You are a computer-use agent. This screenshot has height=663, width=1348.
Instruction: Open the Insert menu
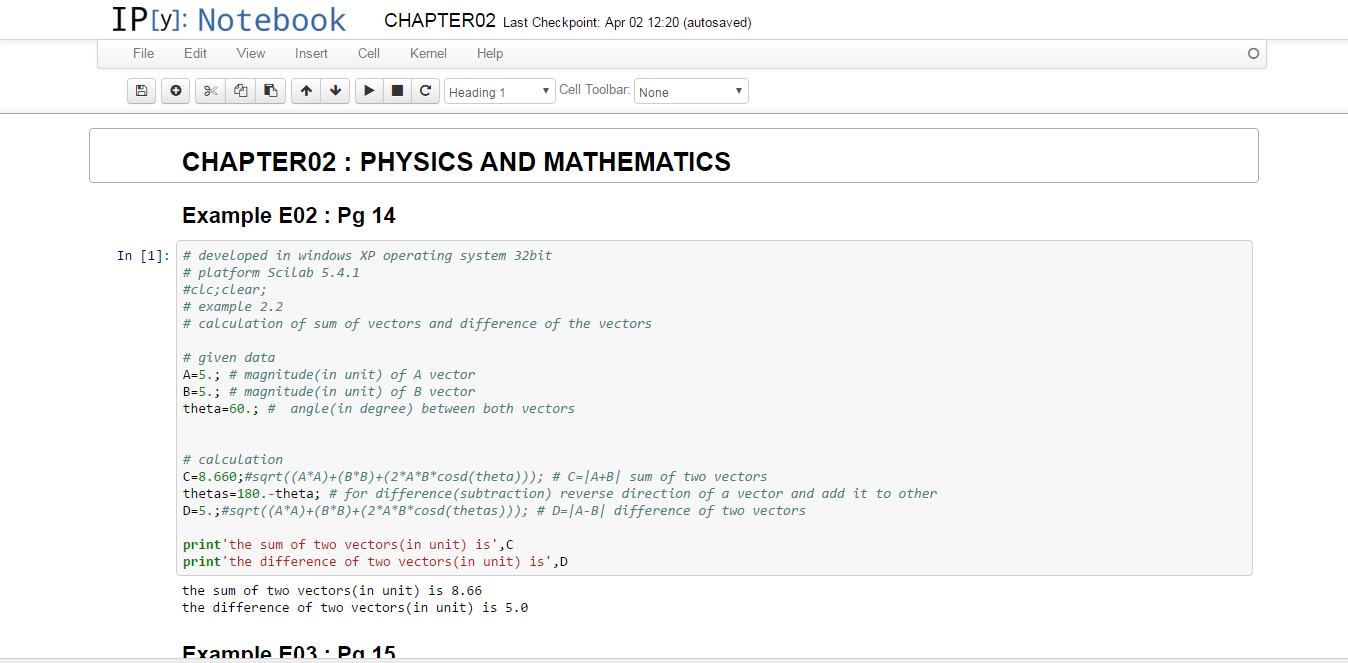coord(311,53)
